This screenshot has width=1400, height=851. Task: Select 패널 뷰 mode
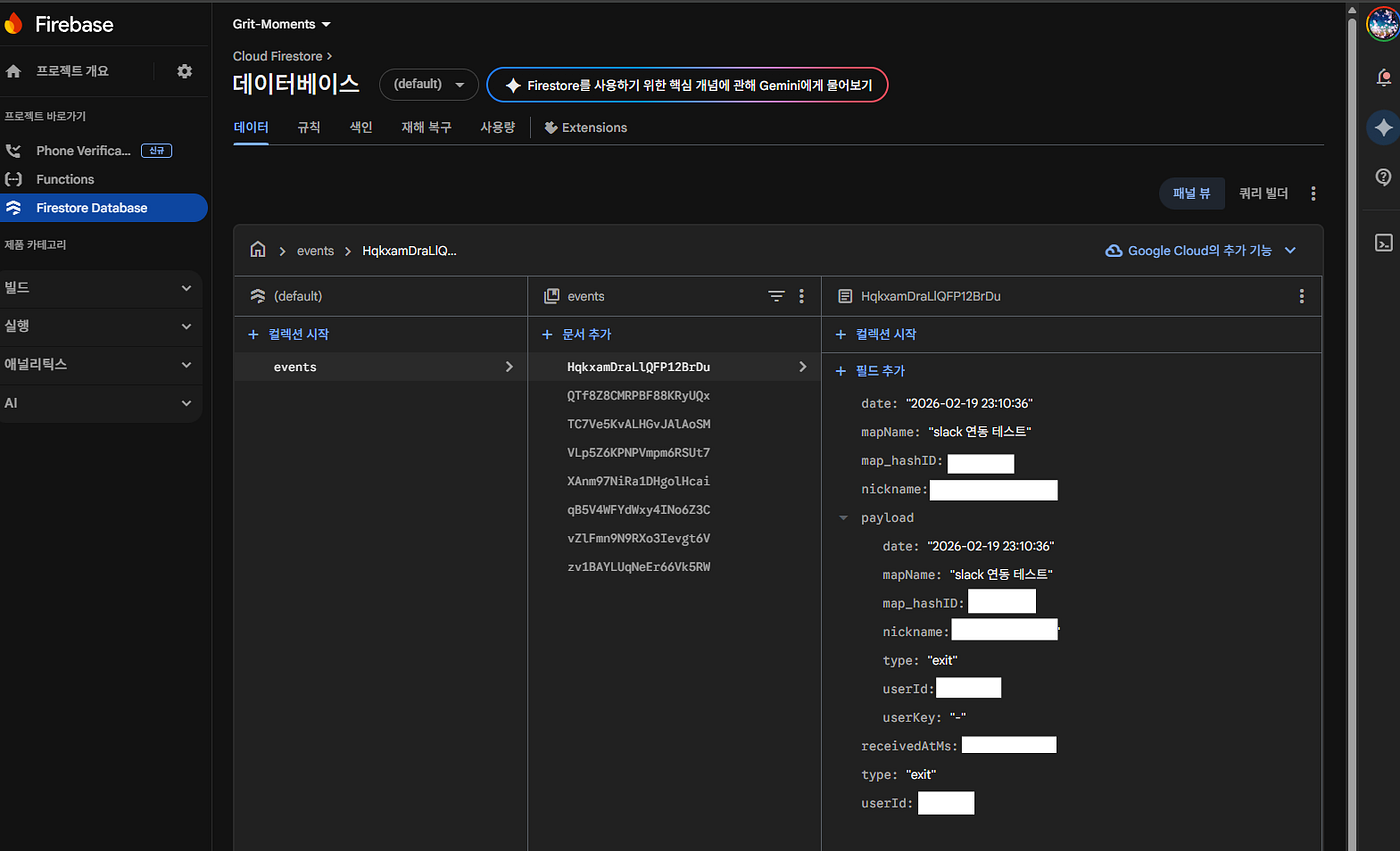(1191, 193)
